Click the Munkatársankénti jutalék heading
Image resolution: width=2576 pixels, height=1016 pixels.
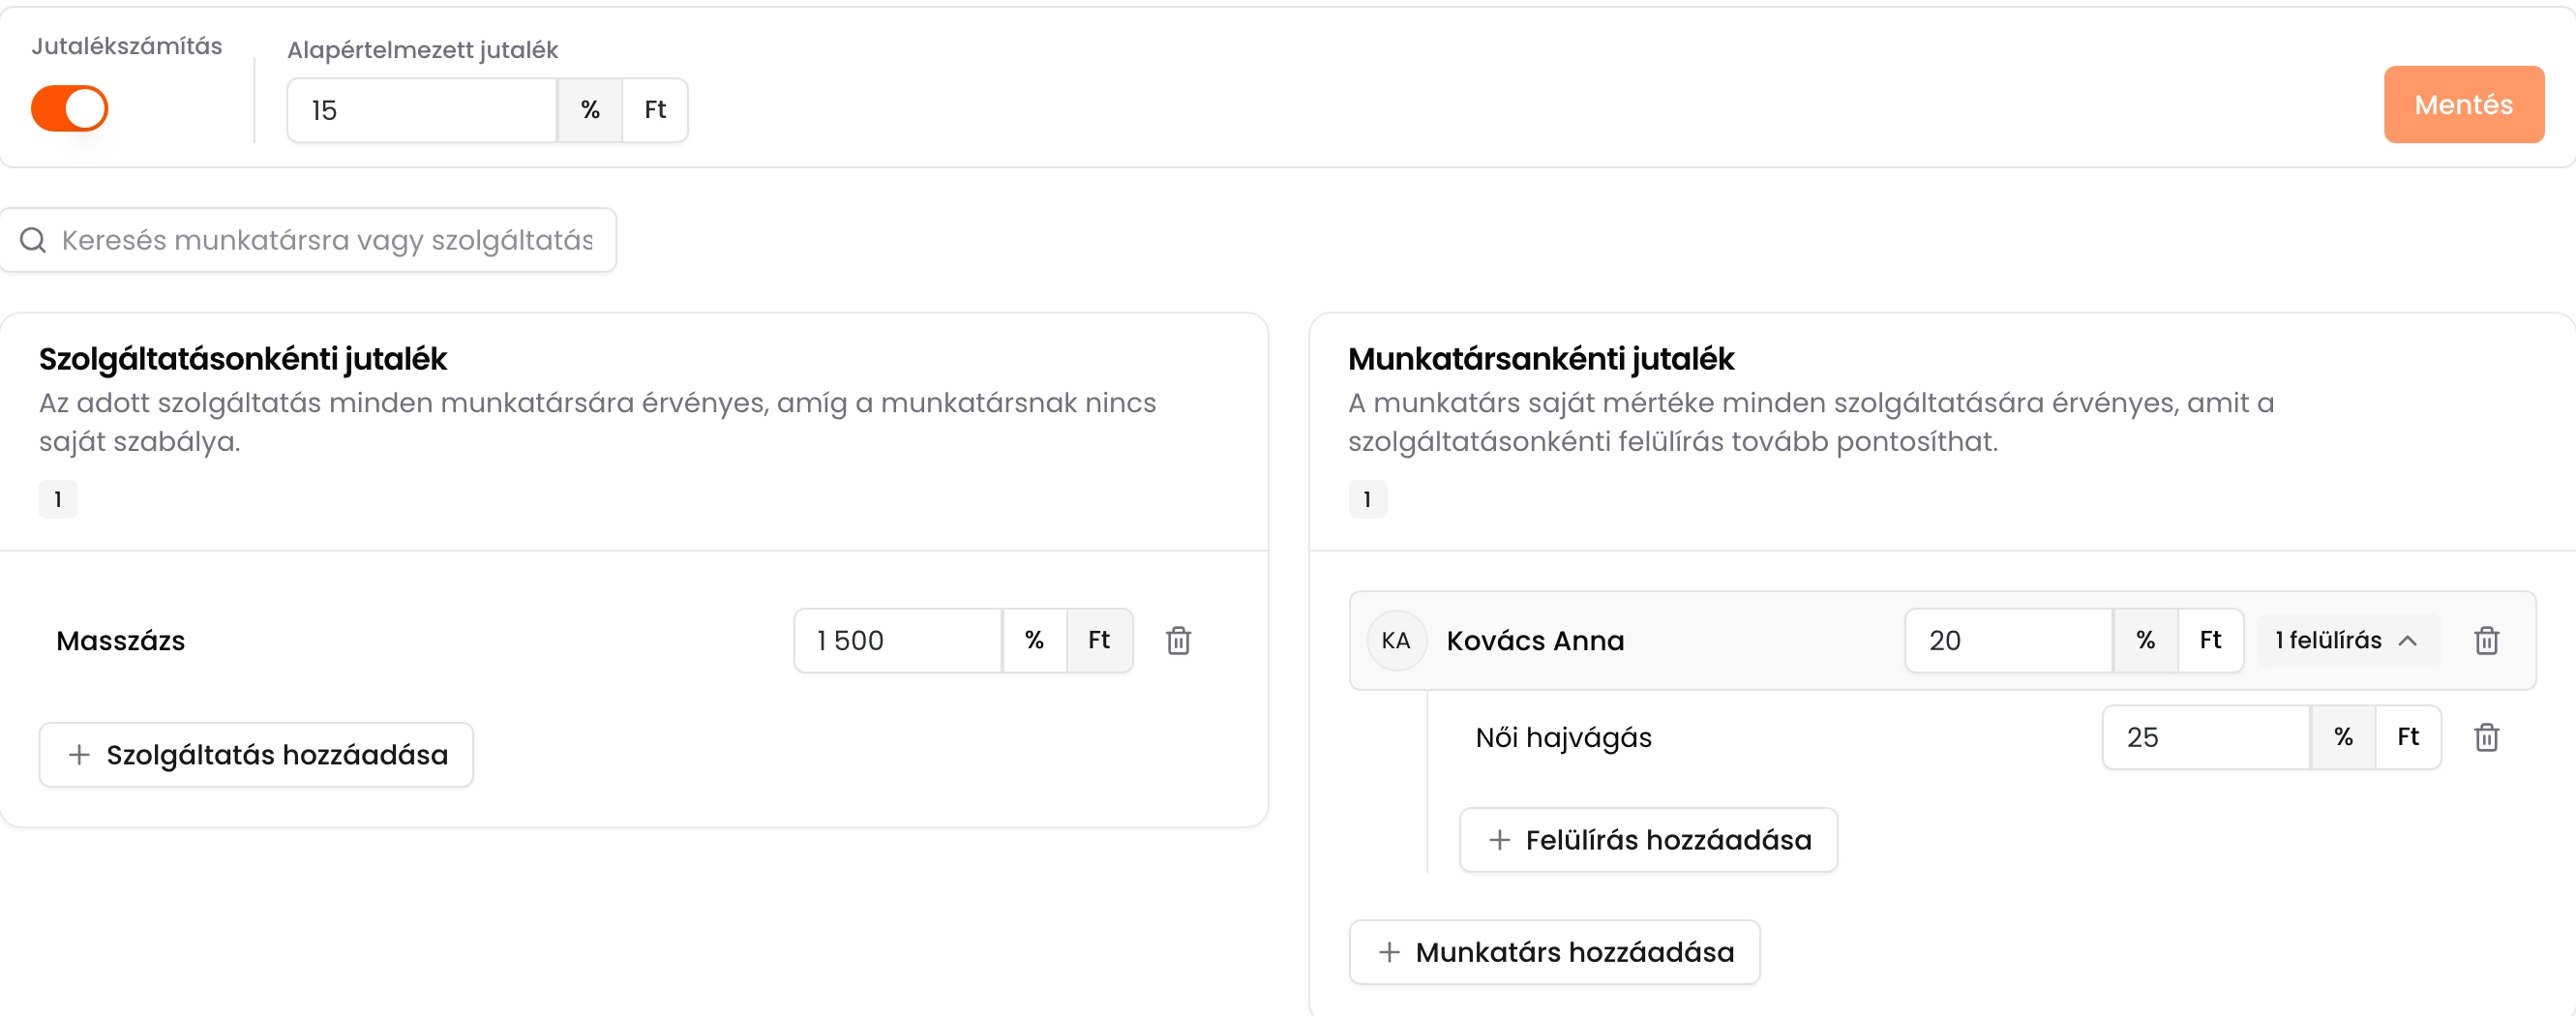(x=1540, y=359)
